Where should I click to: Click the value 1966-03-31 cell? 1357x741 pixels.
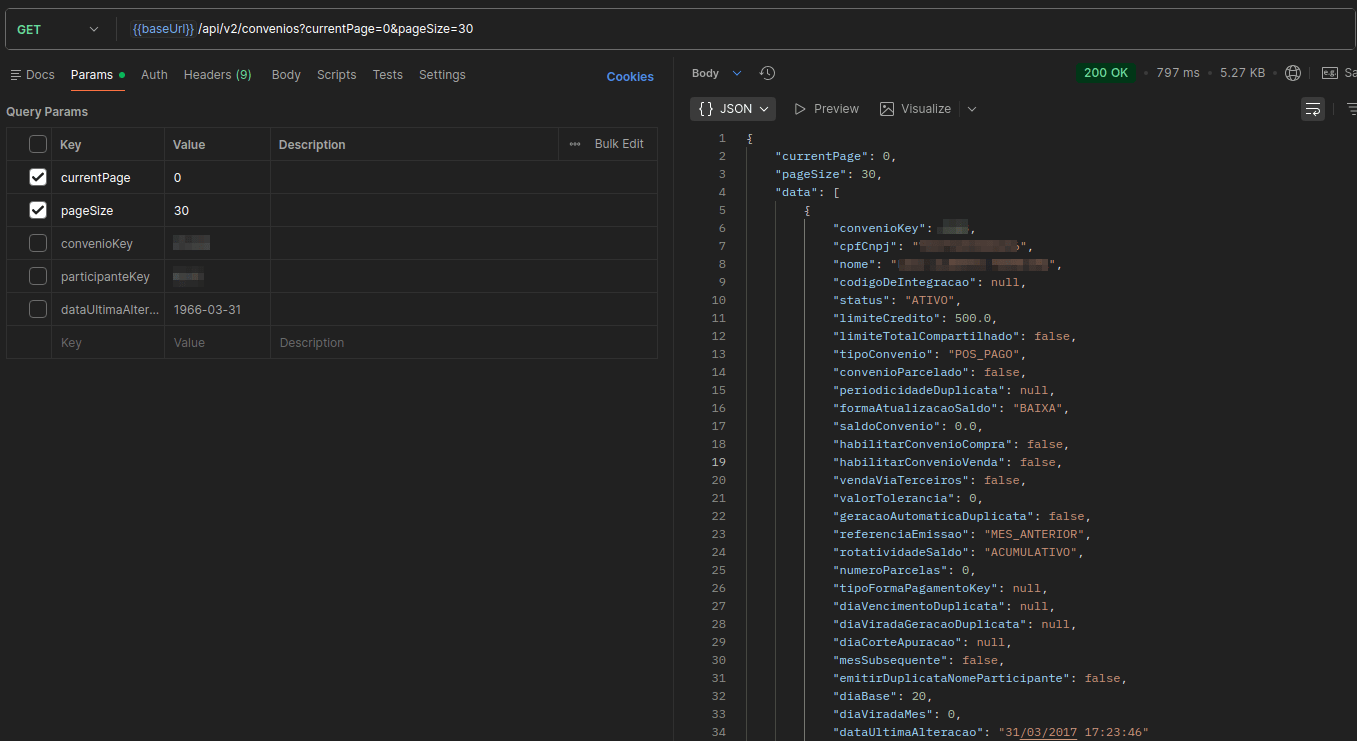pyautogui.click(x=217, y=309)
